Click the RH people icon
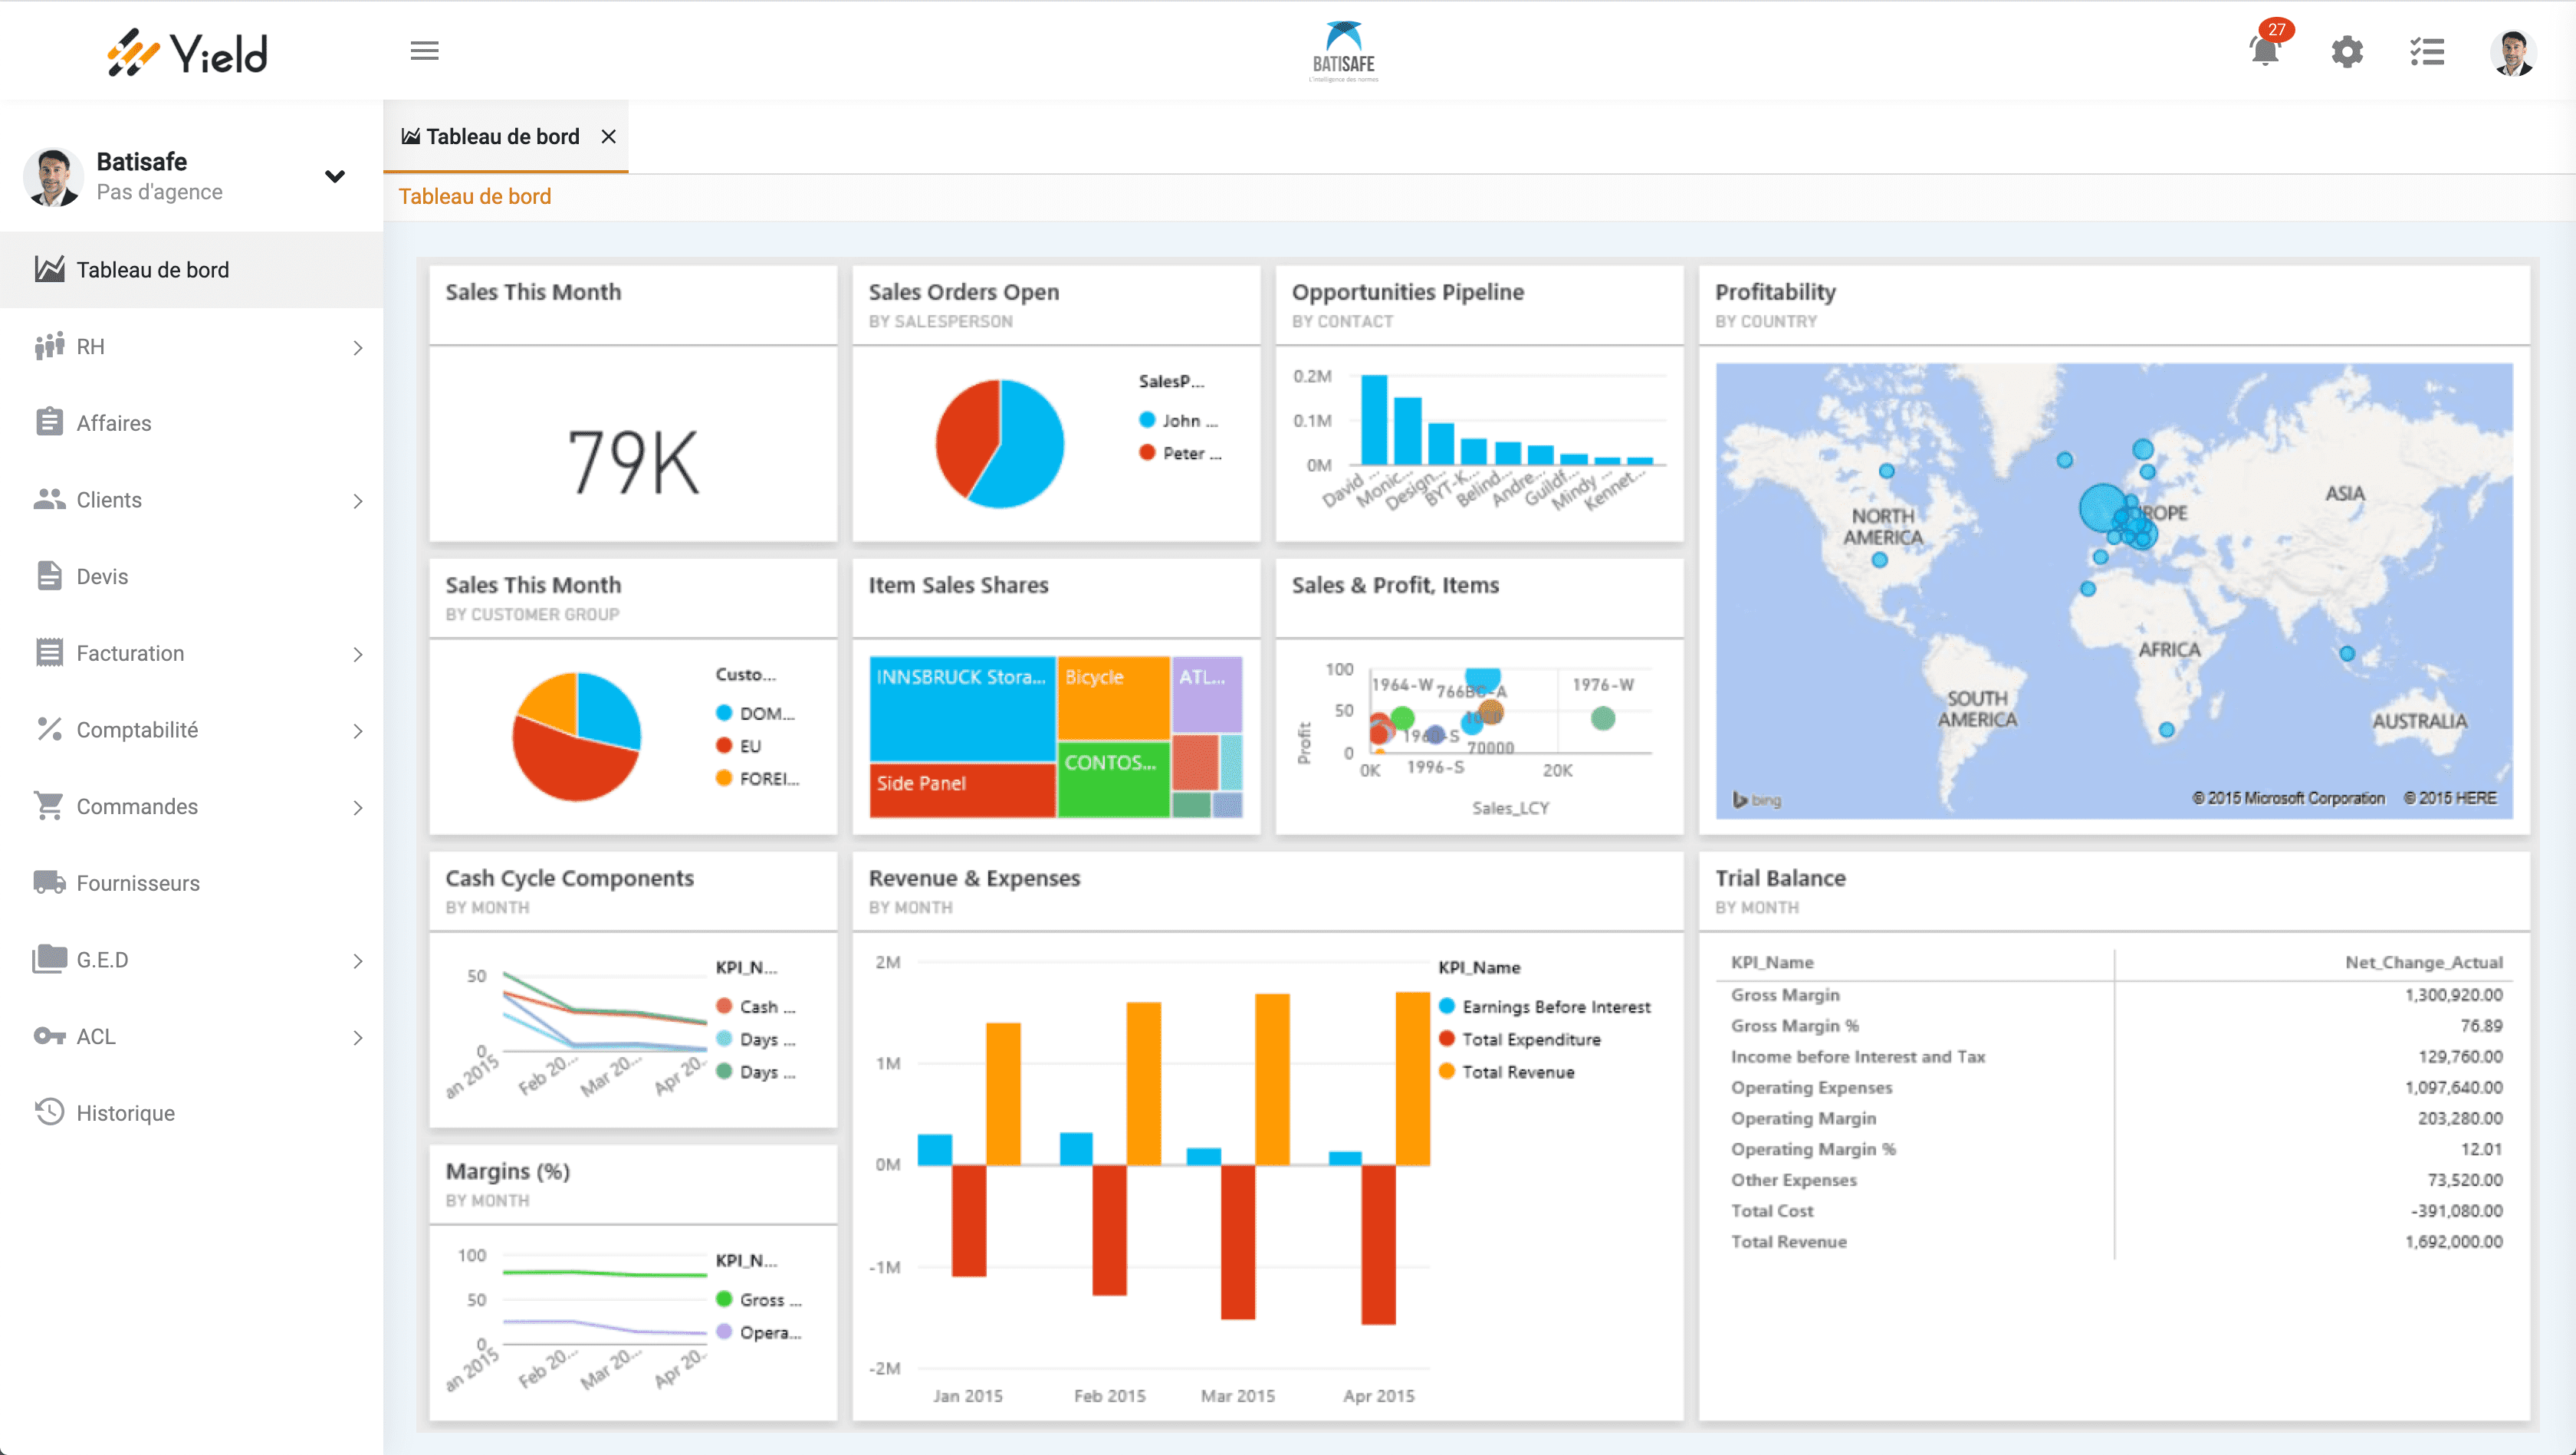Image resolution: width=2576 pixels, height=1455 pixels. [x=49, y=346]
